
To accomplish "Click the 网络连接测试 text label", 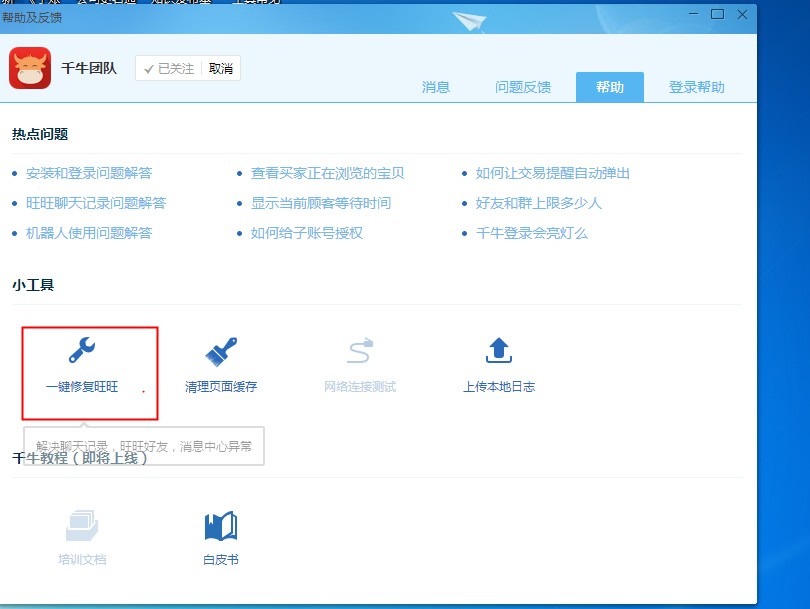I will pyautogui.click(x=360, y=386).
